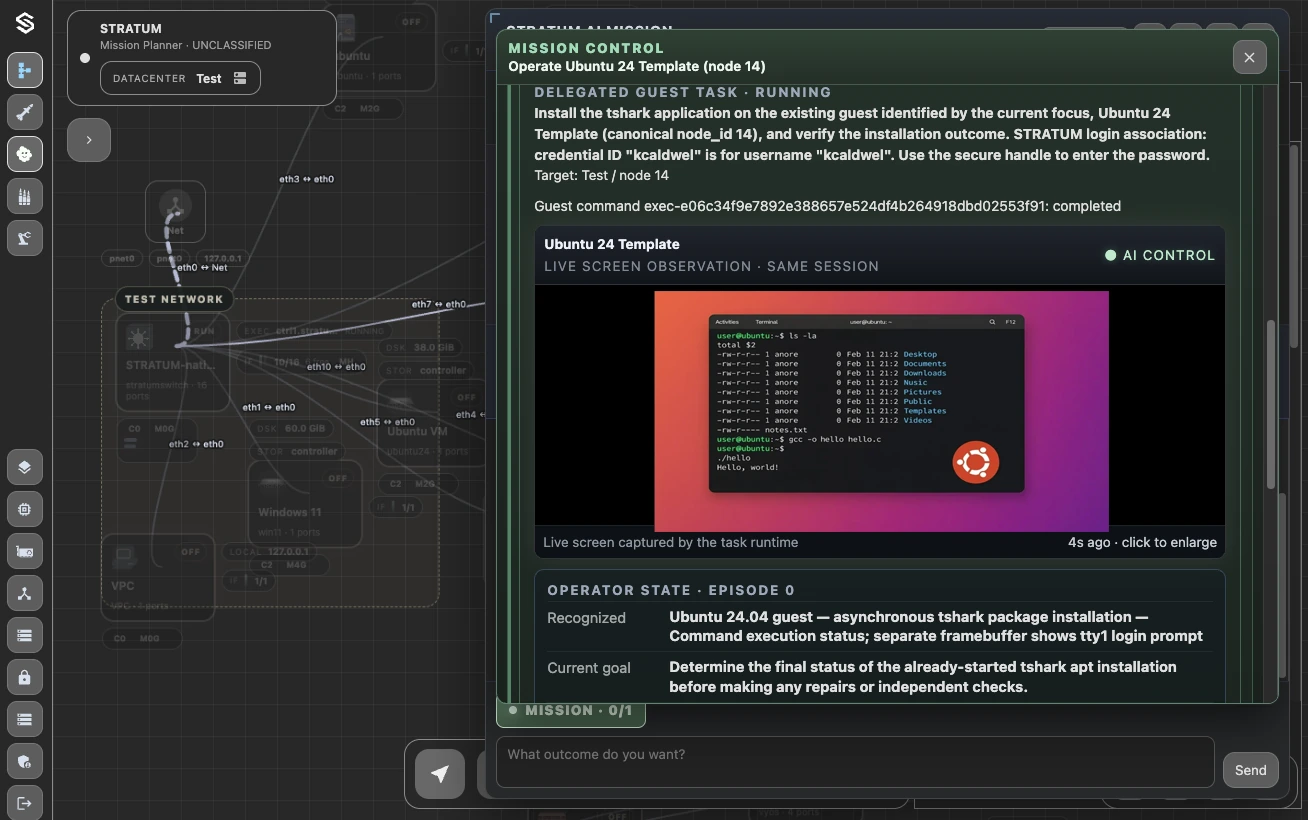Click the TEST NETWORK group label
This screenshot has height=820, width=1308.
point(174,299)
